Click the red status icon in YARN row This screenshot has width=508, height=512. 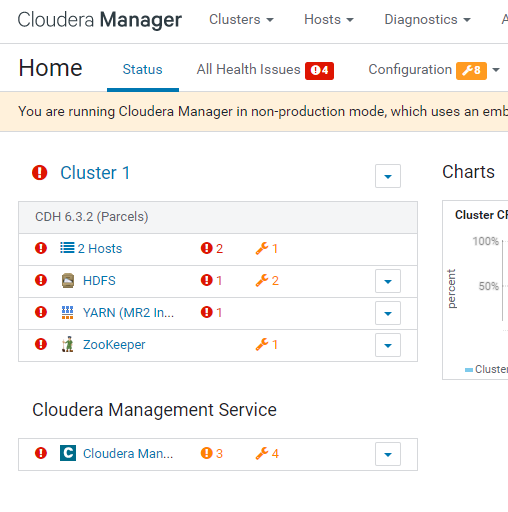(41, 312)
